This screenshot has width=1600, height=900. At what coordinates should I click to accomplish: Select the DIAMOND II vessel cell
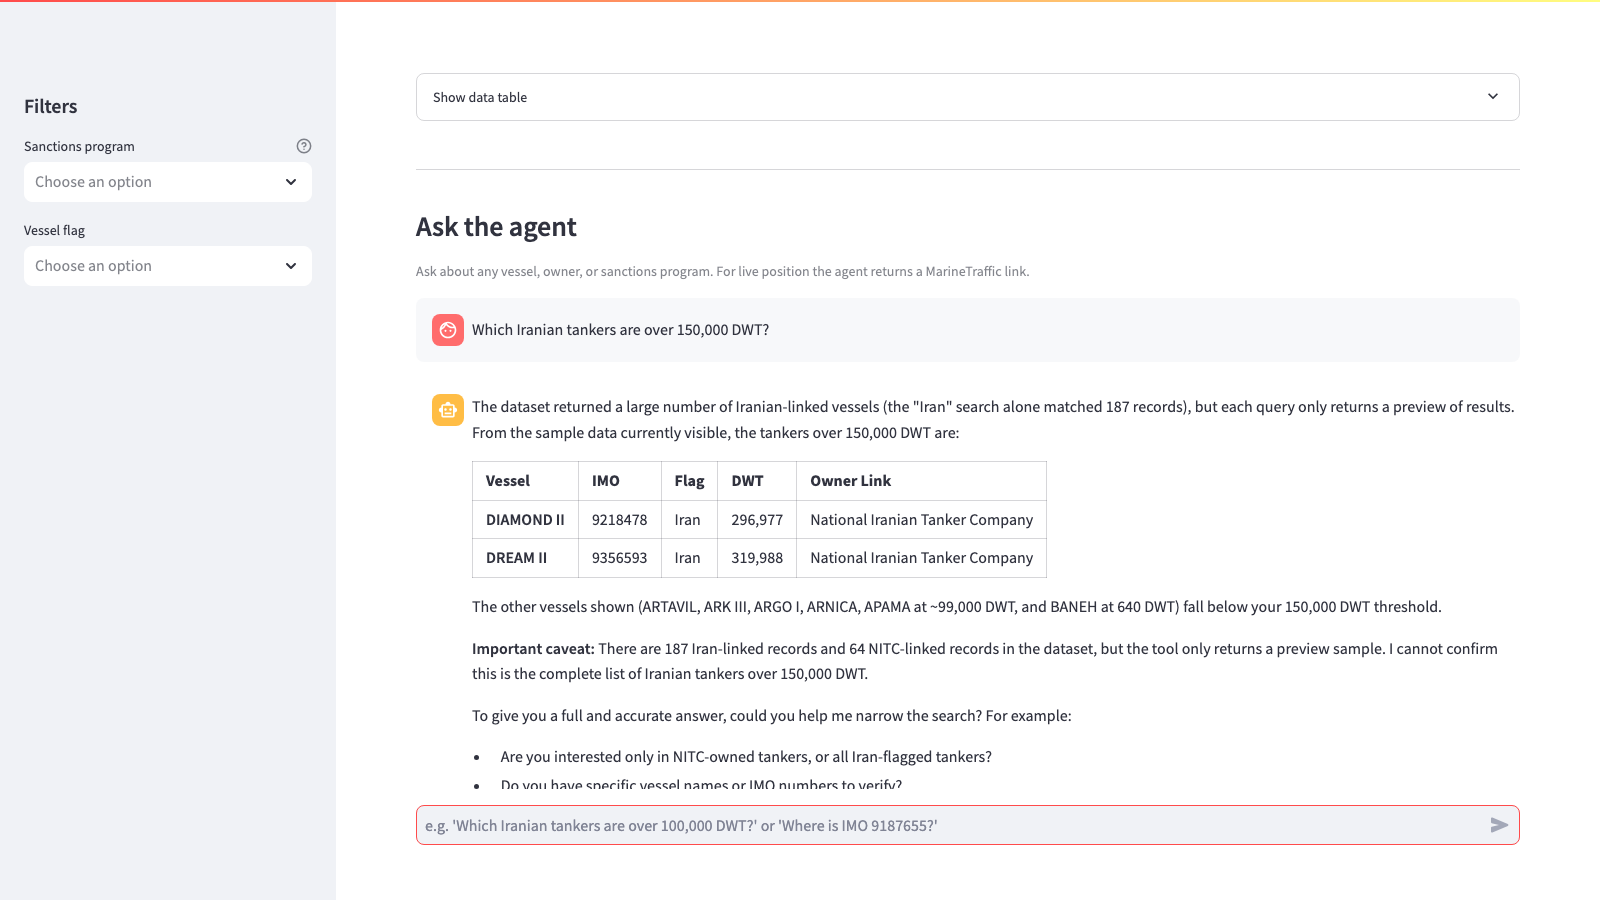pyautogui.click(x=525, y=520)
